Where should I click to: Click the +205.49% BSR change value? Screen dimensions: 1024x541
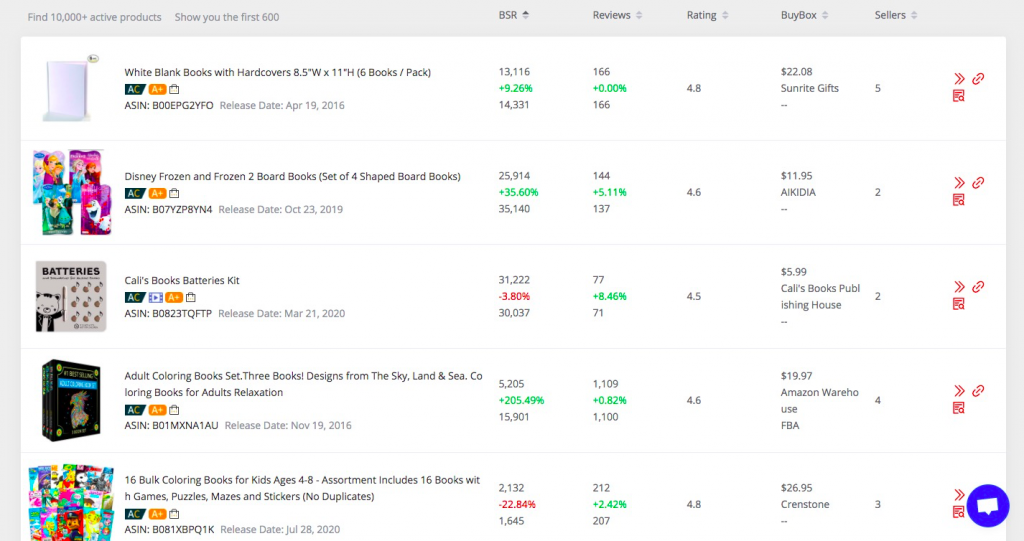click(521, 401)
